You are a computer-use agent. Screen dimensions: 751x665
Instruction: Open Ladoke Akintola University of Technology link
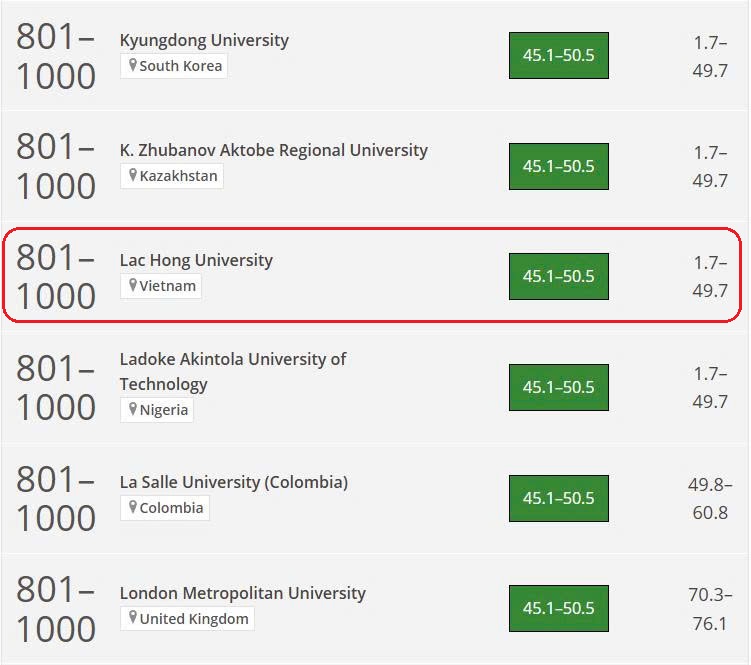click(x=232, y=371)
